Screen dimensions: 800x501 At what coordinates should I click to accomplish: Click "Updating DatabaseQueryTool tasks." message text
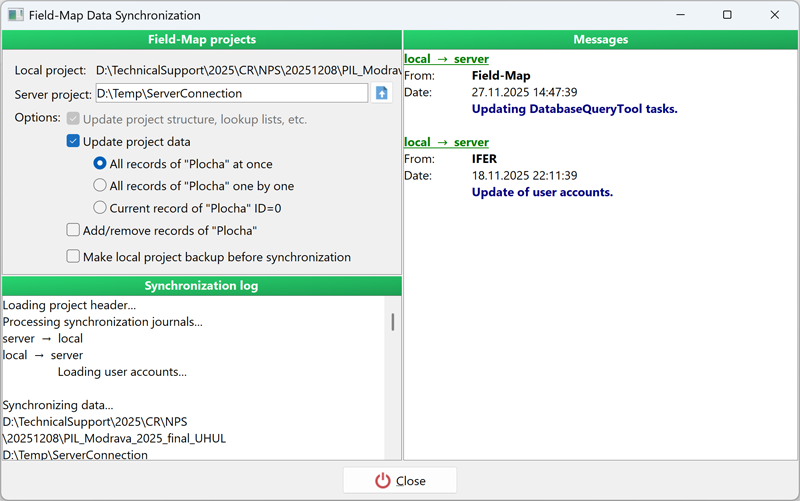tap(574, 109)
